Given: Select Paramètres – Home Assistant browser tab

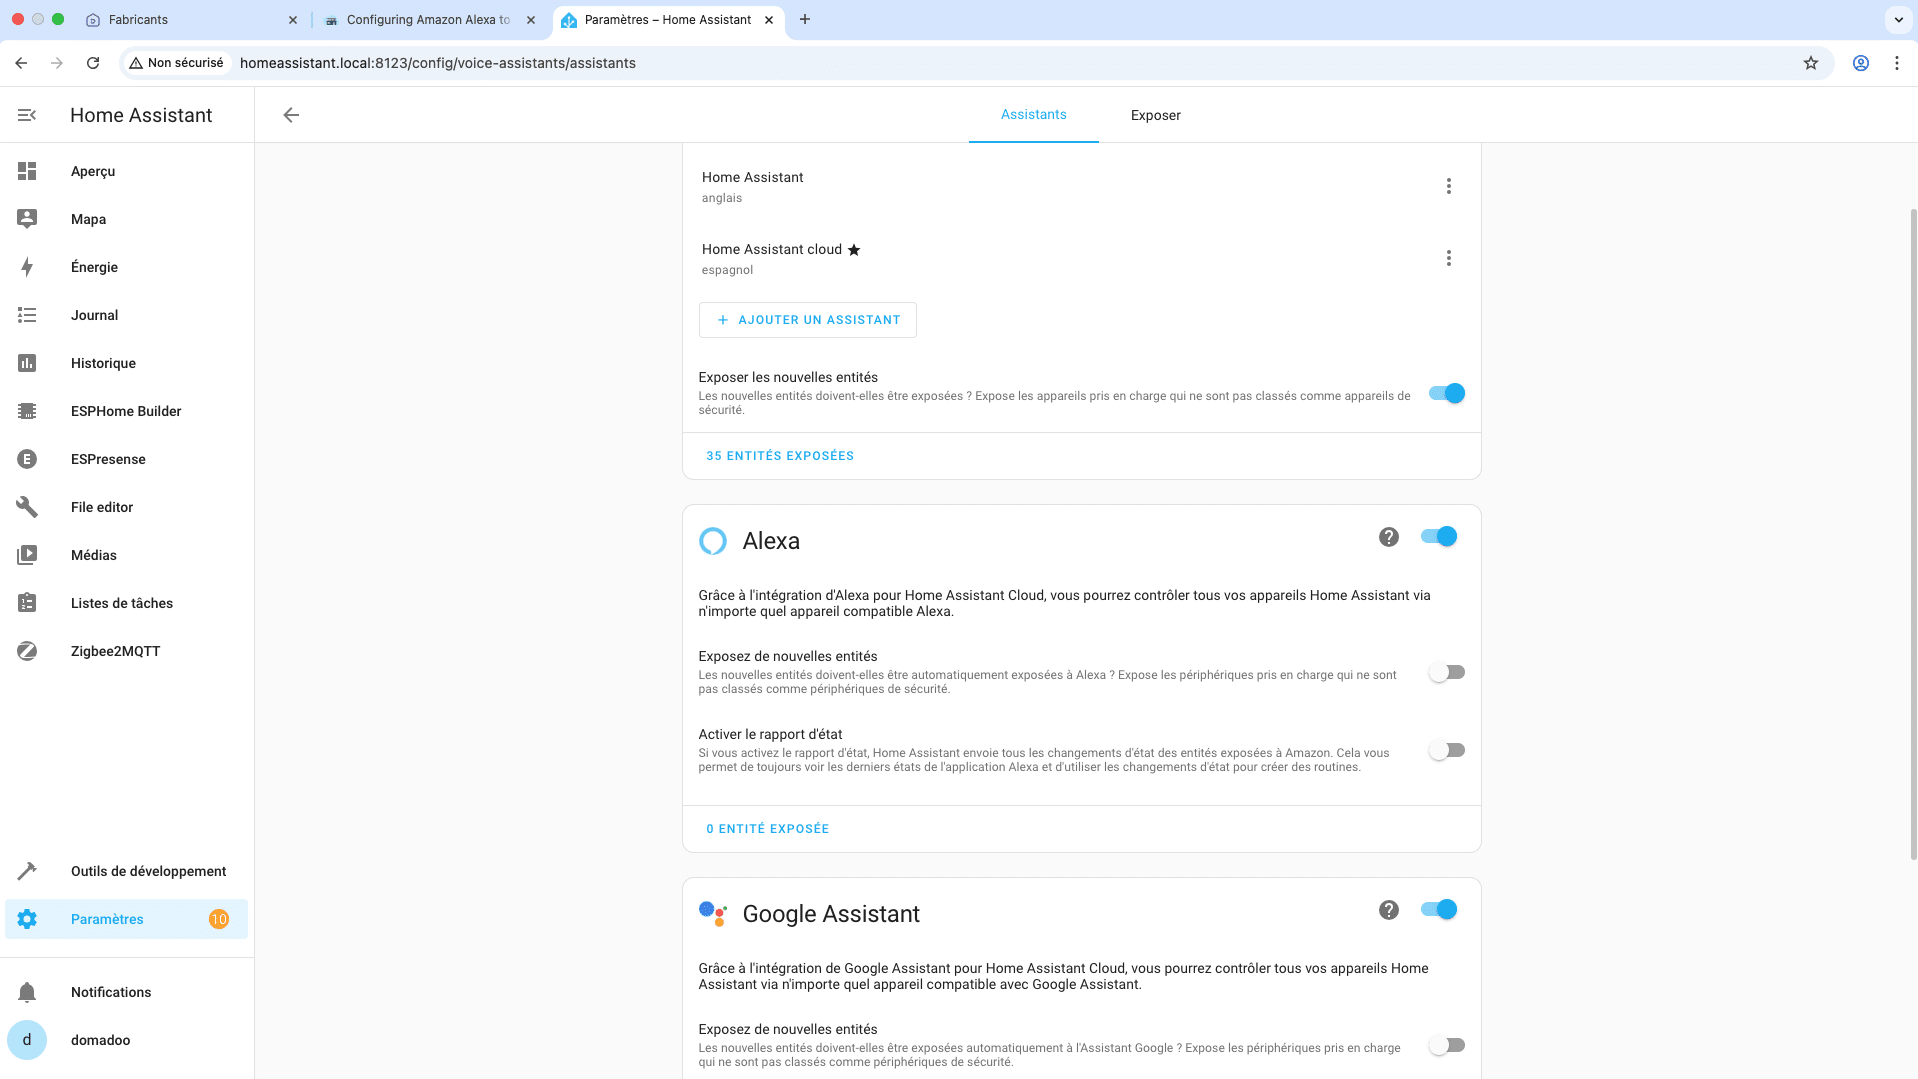Looking at the screenshot, I should (667, 20).
